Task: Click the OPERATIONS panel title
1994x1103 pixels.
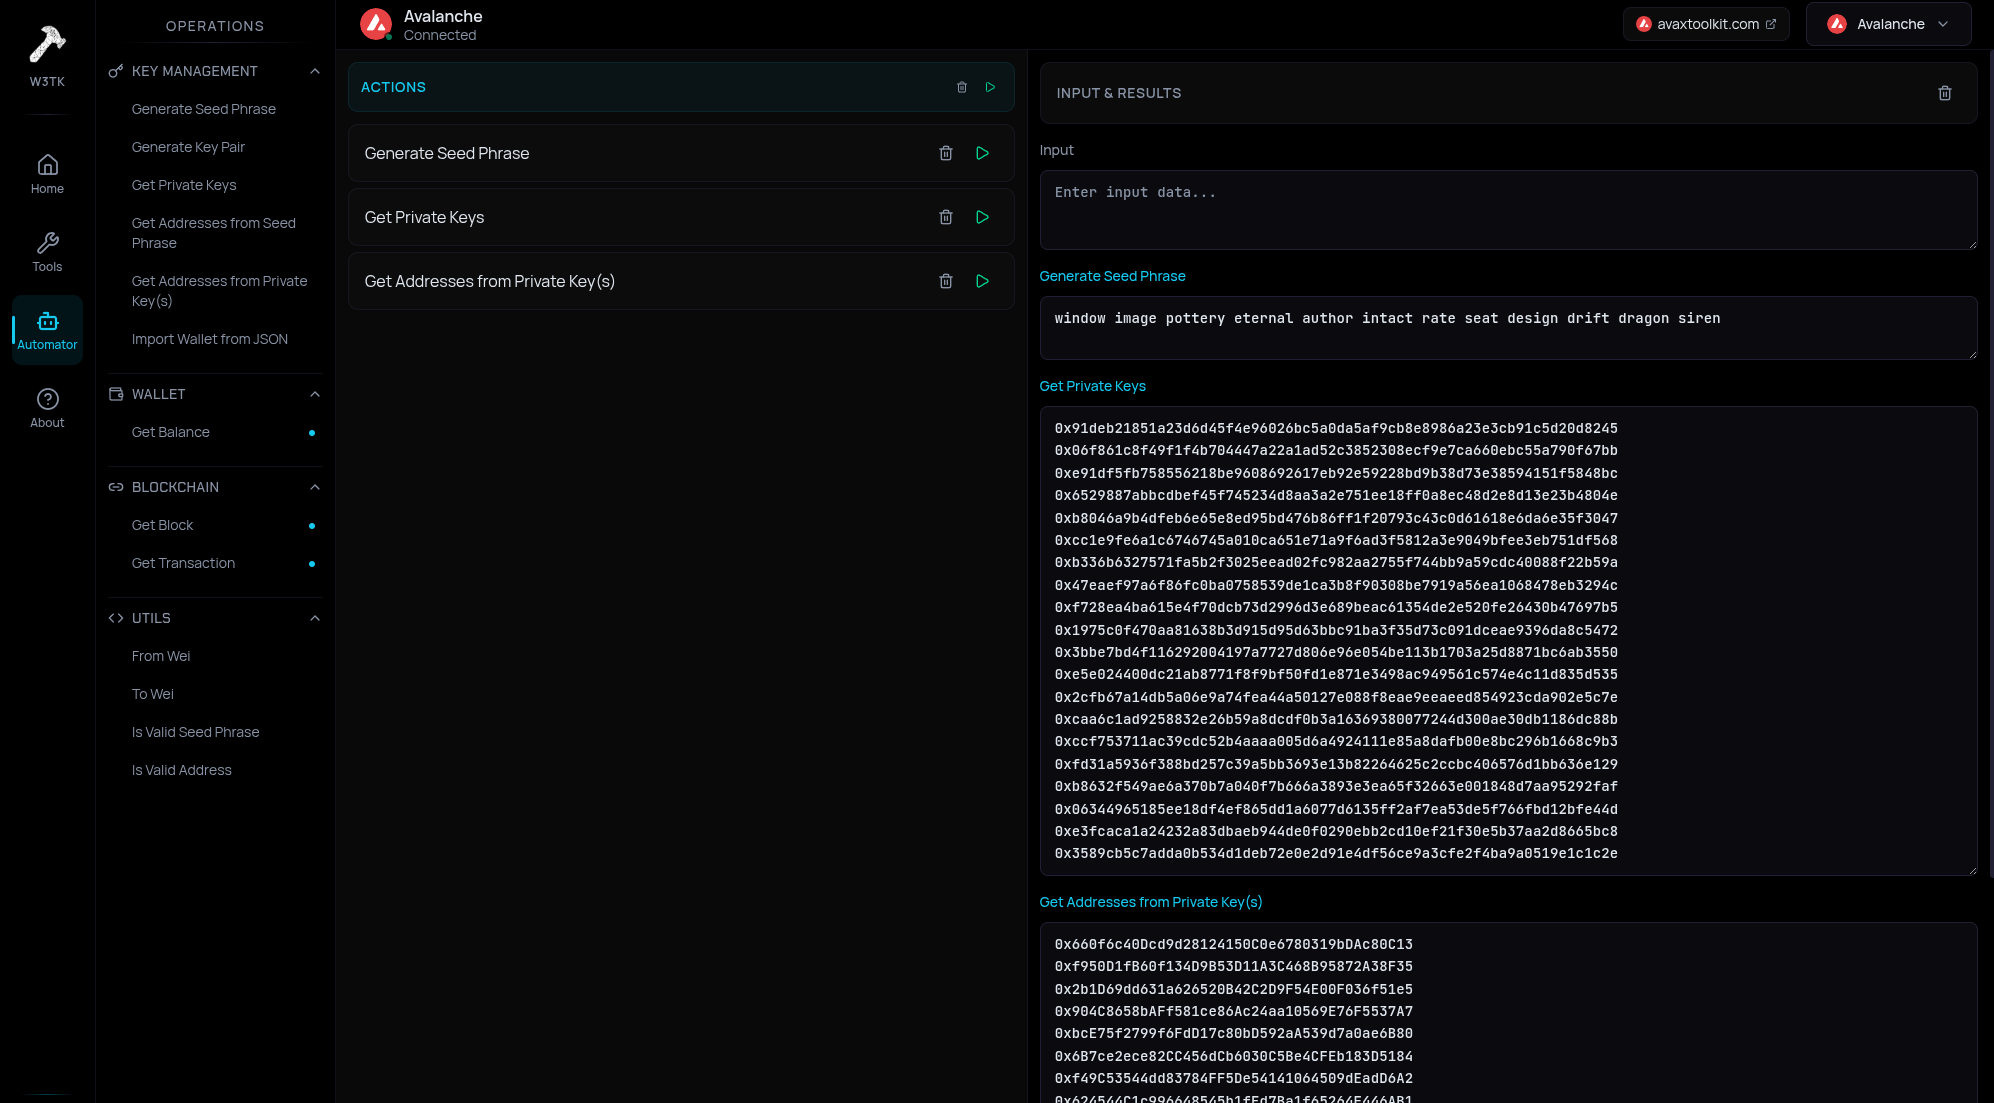Action: tap(215, 26)
